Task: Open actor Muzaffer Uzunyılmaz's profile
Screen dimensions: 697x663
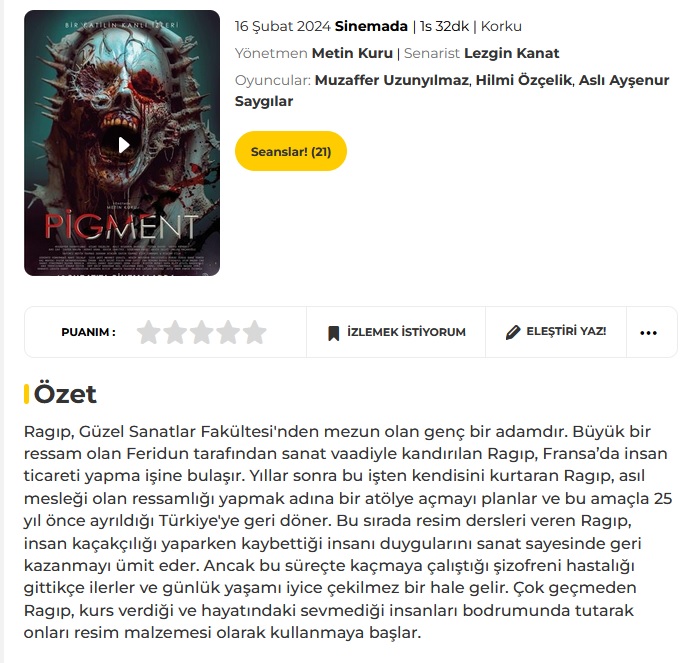Action: click(392, 80)
